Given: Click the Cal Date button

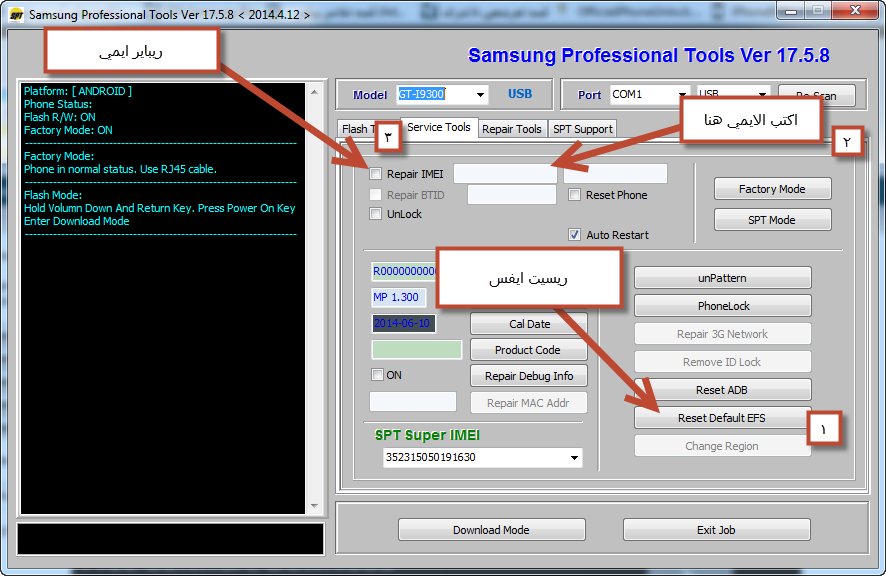Looking at the screenshot, I should click(529, 324).
